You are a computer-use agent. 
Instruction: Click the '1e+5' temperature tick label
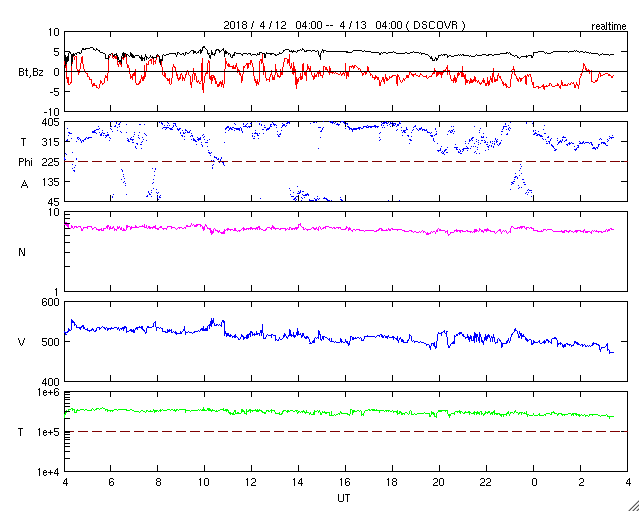coord(48,432)
